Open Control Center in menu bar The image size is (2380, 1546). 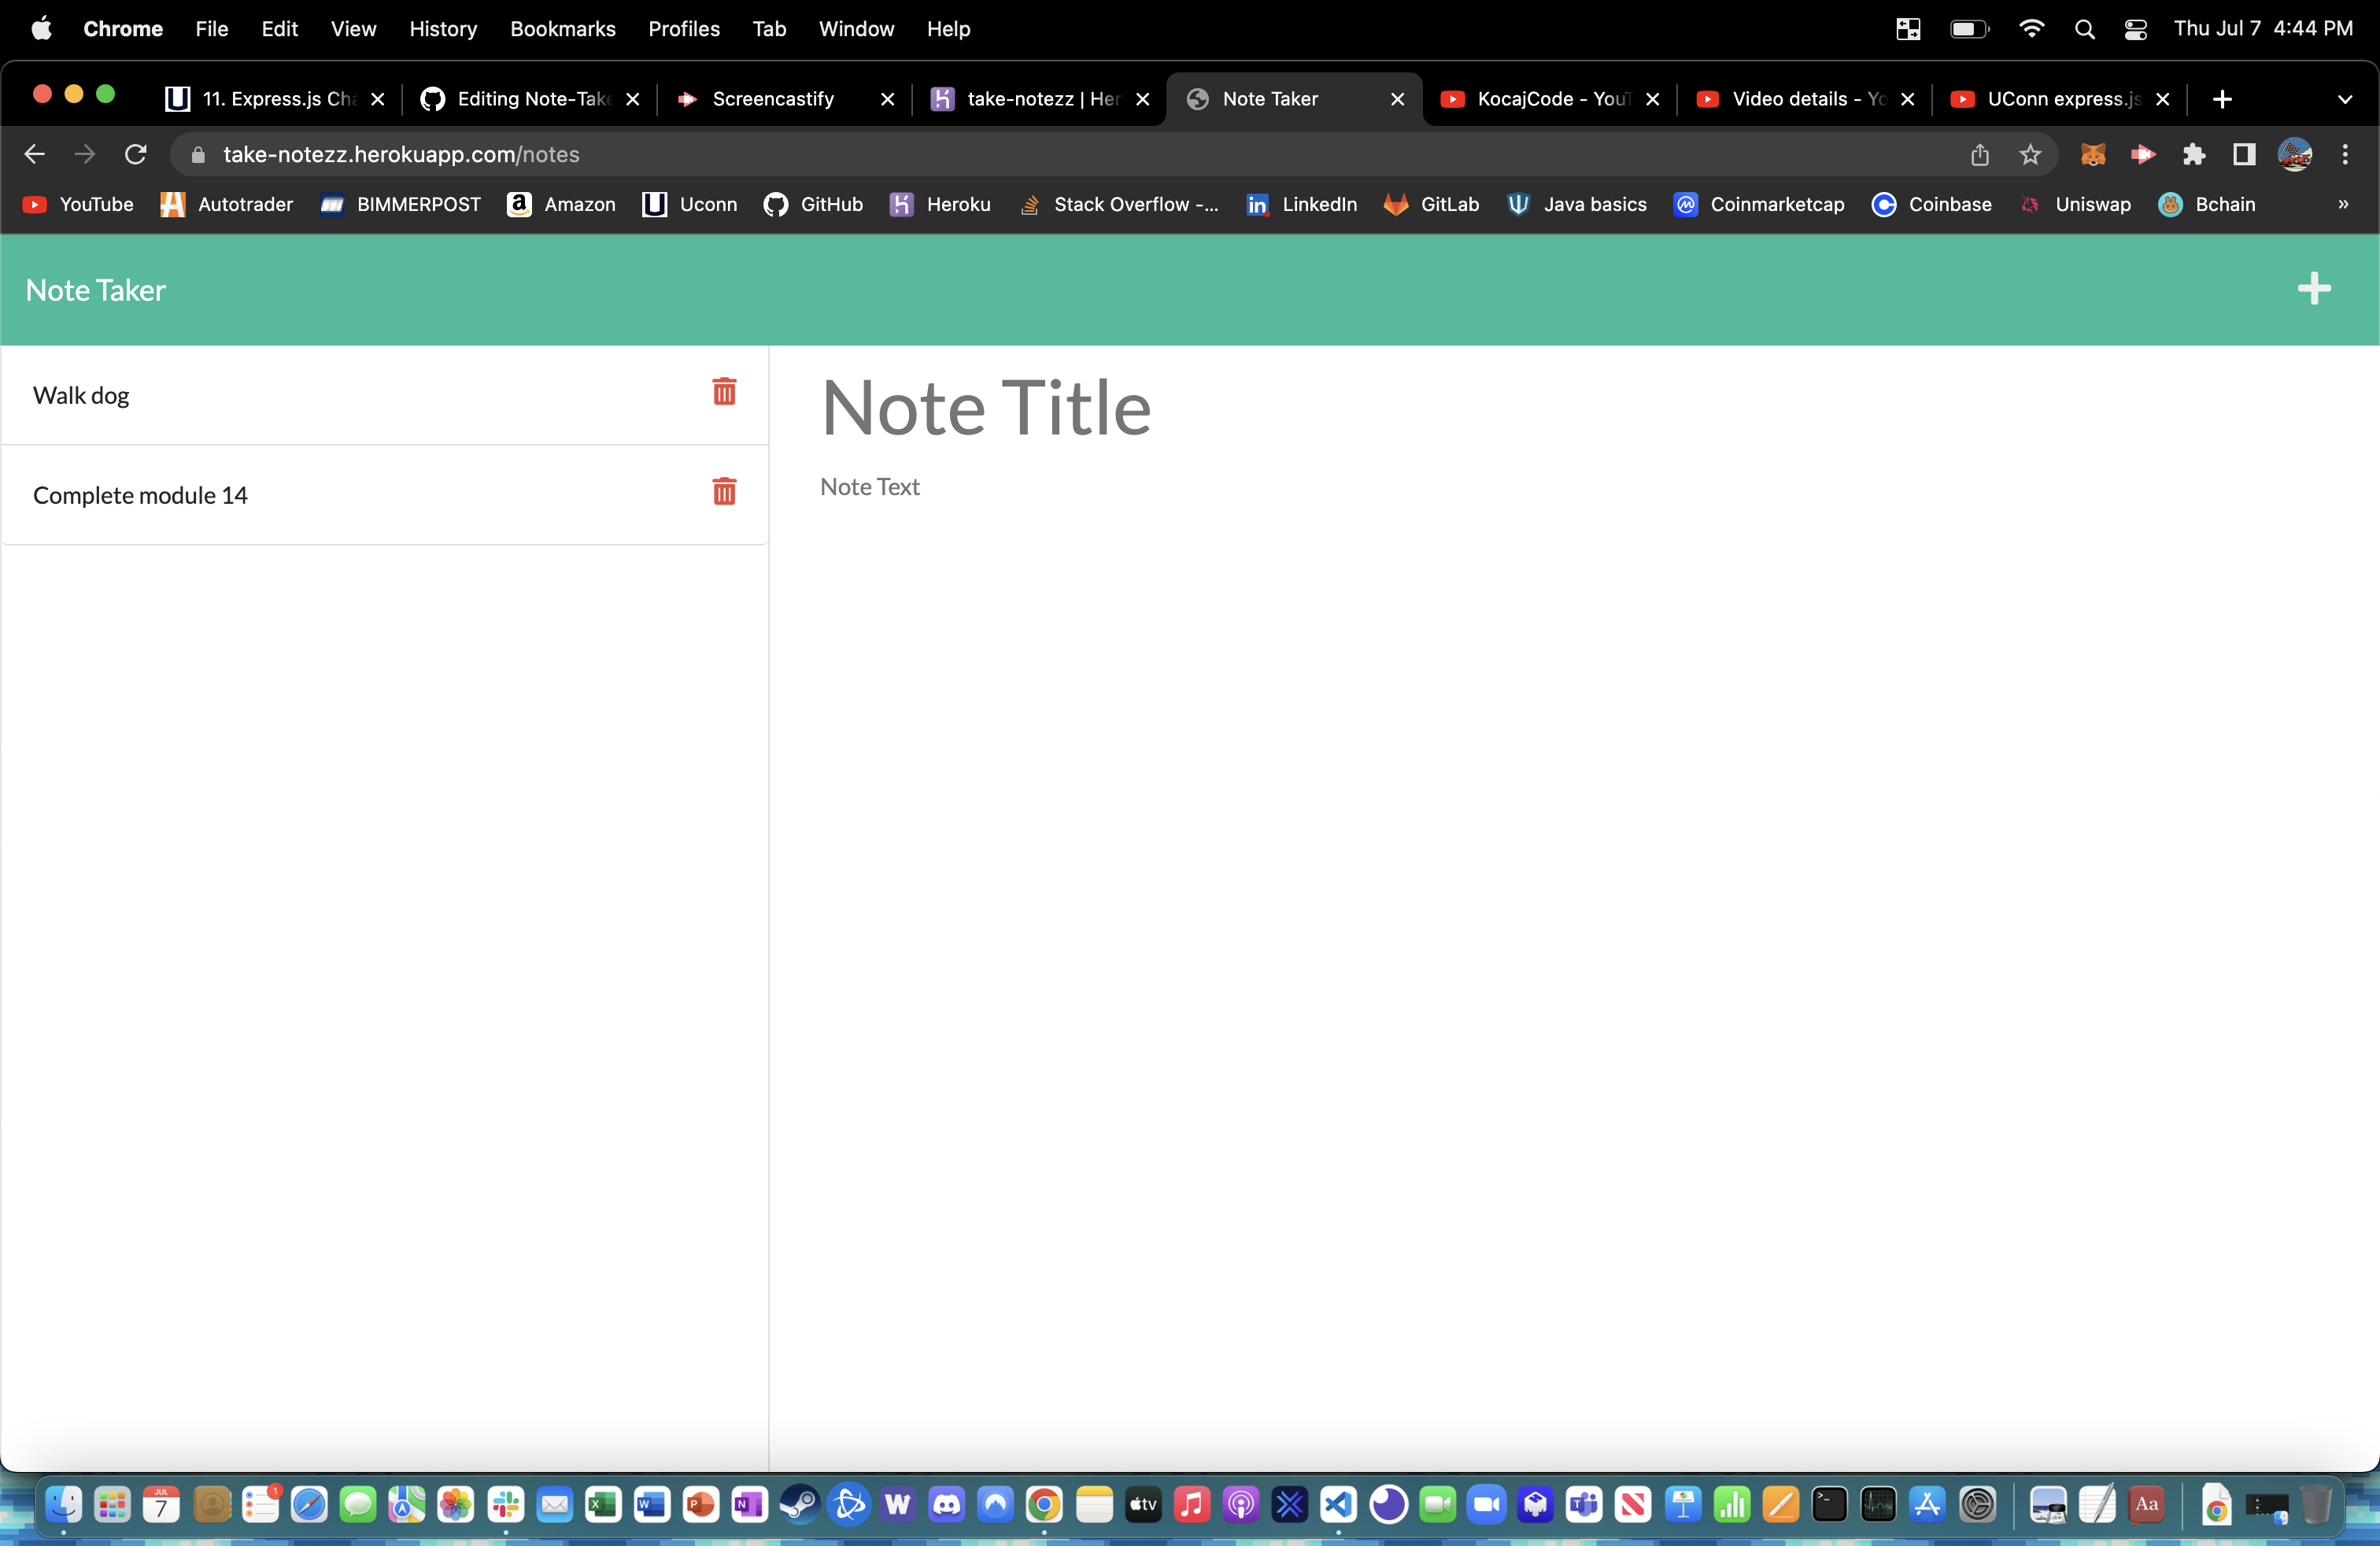[x=2135, y=29]
